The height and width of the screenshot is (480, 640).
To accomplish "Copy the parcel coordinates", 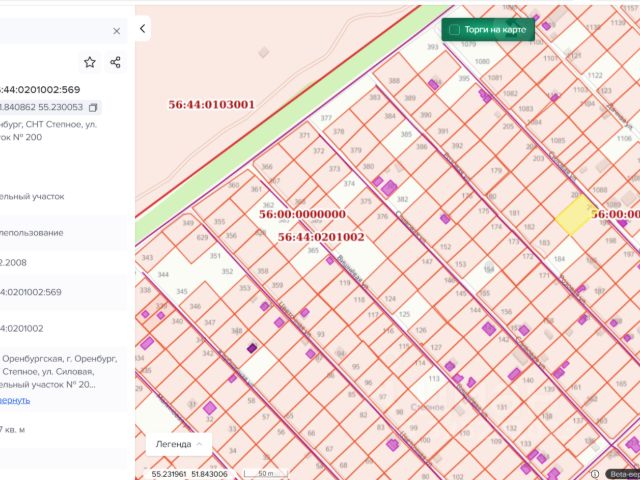I will tap(93, 108).
